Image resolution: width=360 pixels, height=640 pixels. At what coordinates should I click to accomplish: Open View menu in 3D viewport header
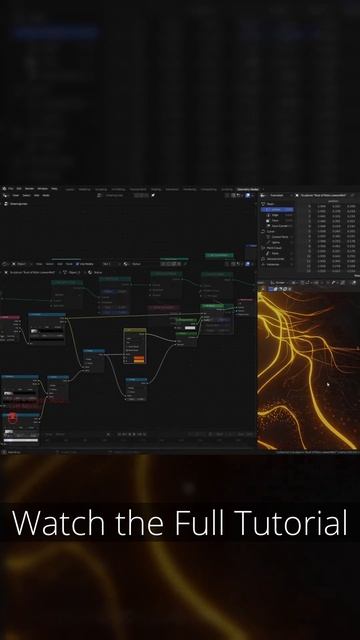[16, 196]
